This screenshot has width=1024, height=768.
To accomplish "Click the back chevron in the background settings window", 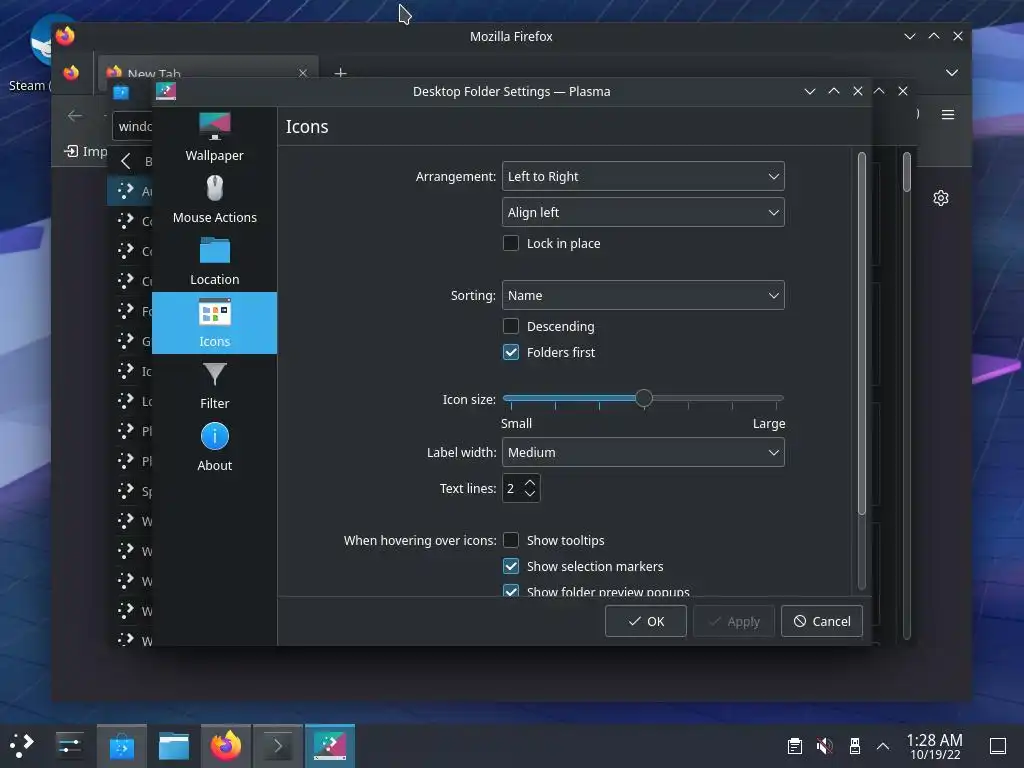I will click(126, 161).
